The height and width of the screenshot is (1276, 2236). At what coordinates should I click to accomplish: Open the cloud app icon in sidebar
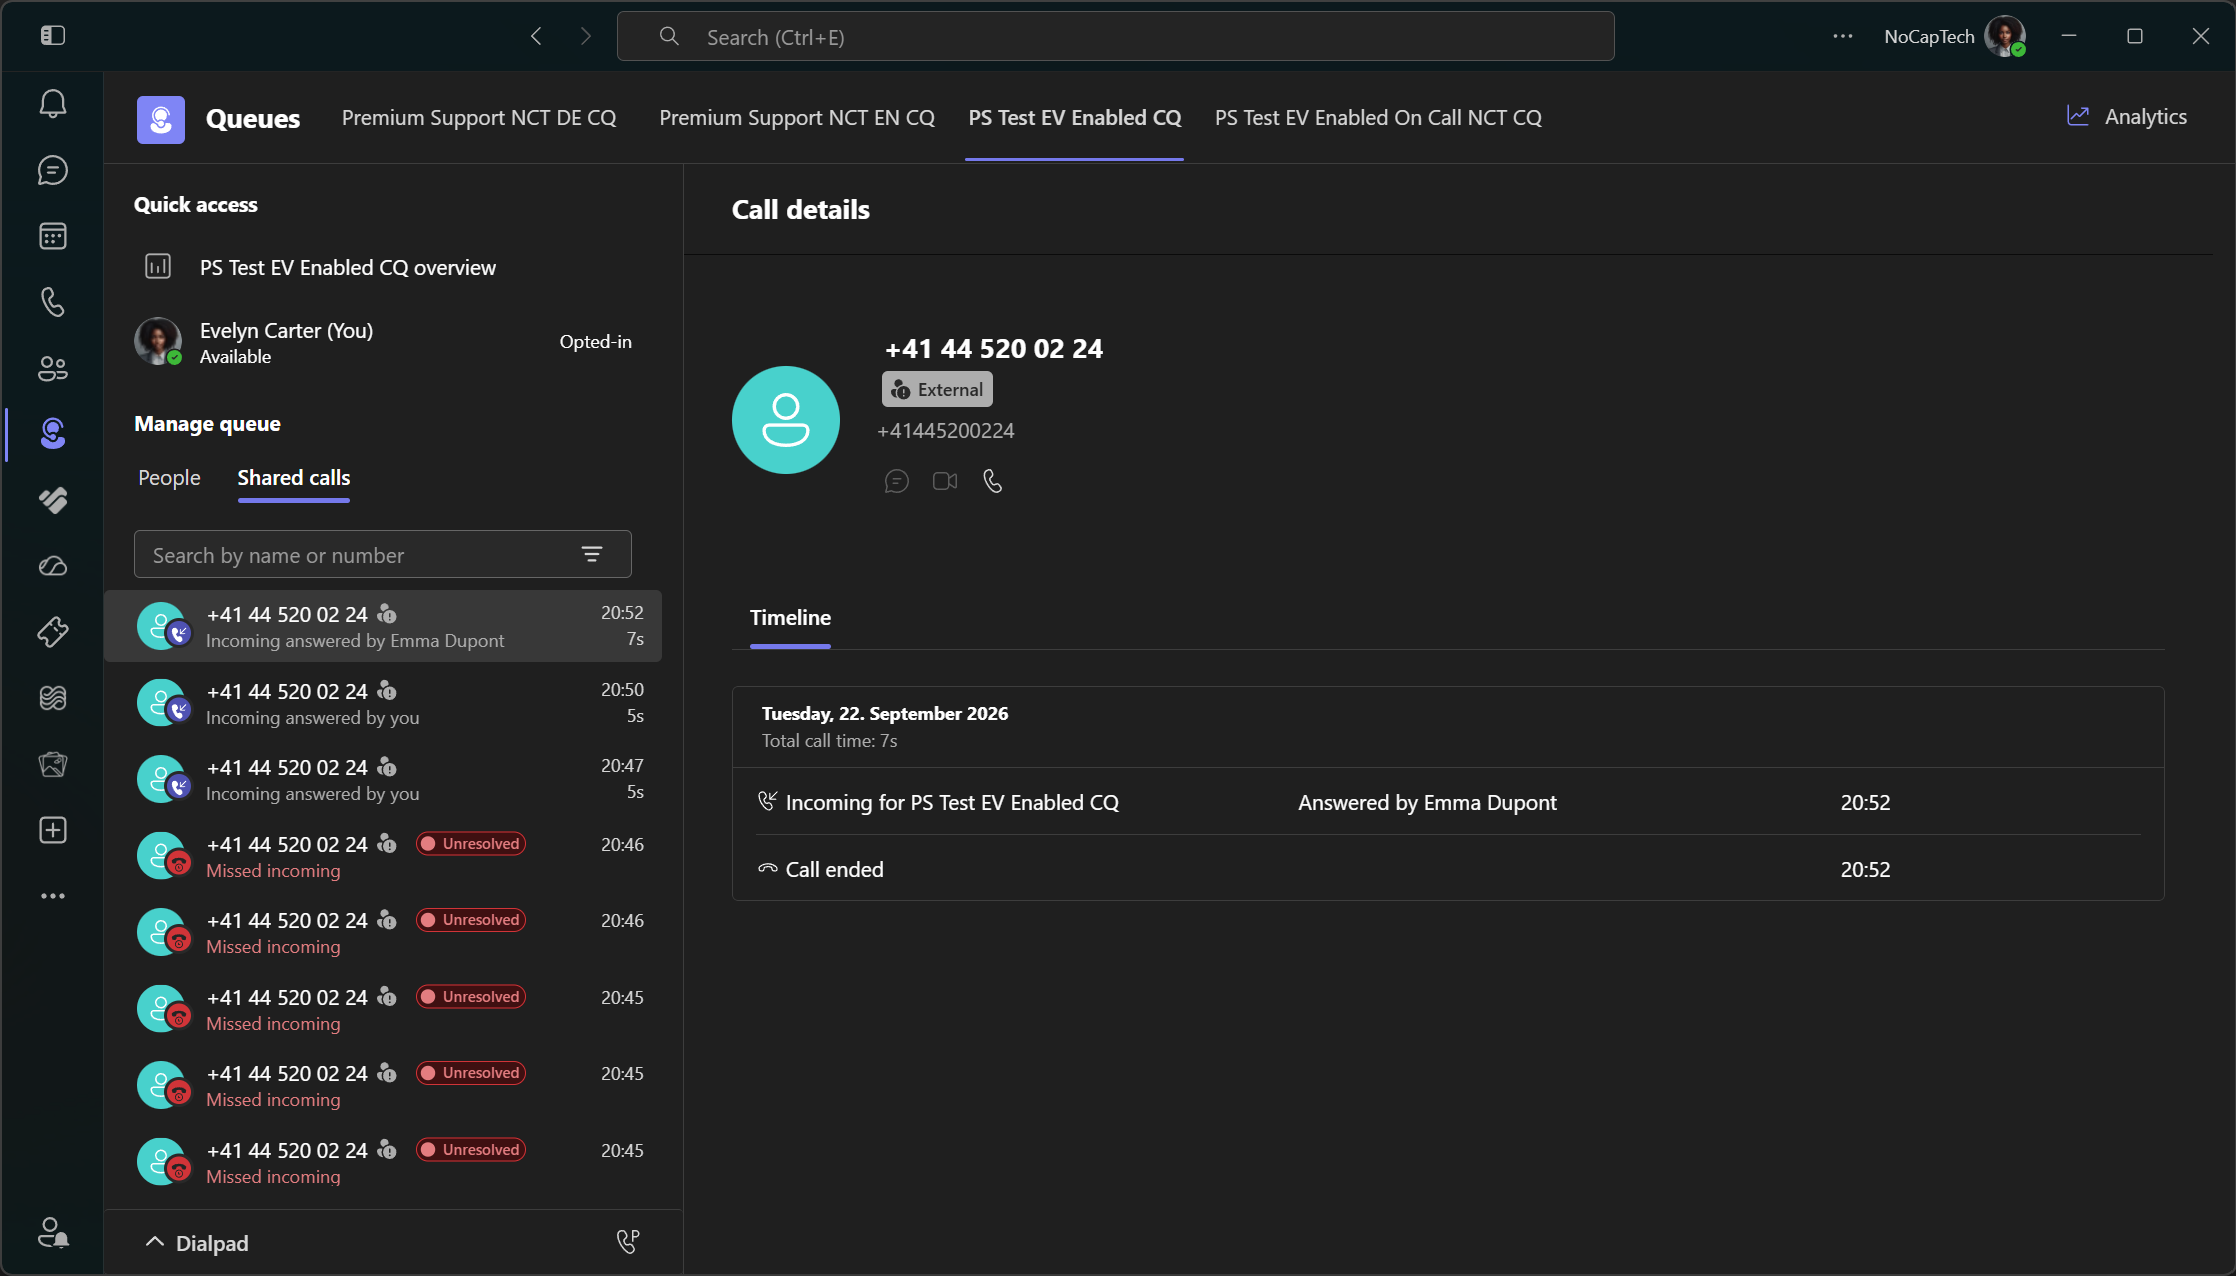click(53, 566)
